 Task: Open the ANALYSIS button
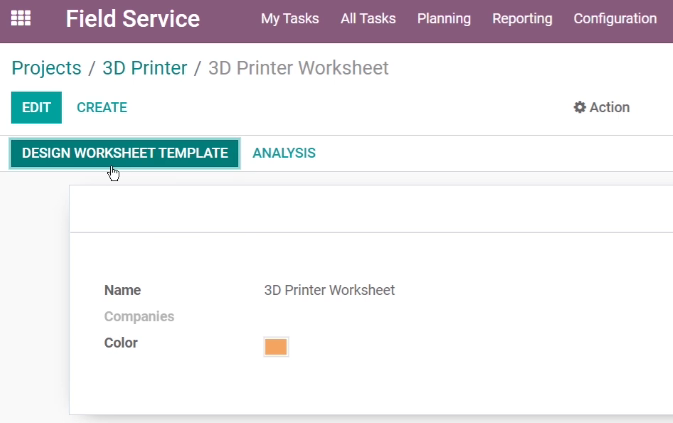coord(284,153)
